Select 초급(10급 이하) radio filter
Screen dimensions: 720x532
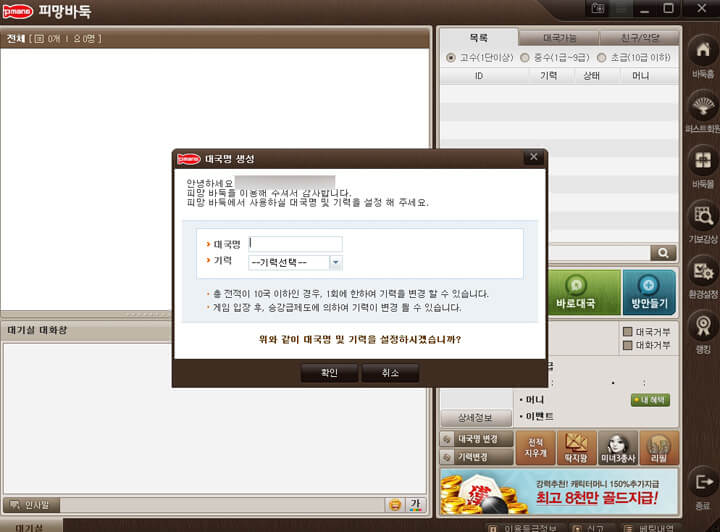coord(601,58)
